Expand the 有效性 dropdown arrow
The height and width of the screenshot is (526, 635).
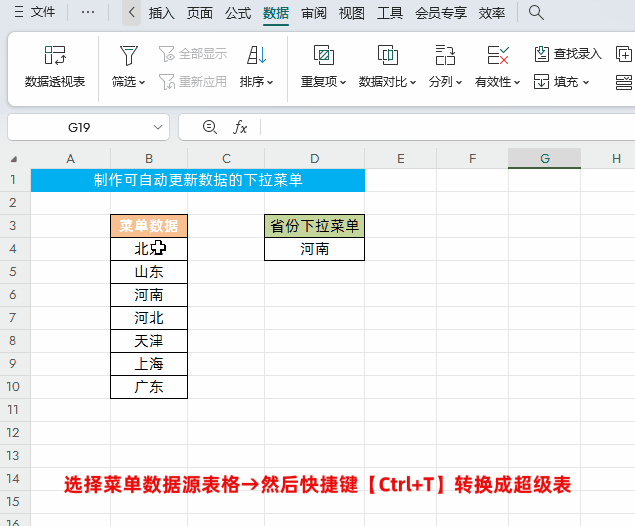517,83
